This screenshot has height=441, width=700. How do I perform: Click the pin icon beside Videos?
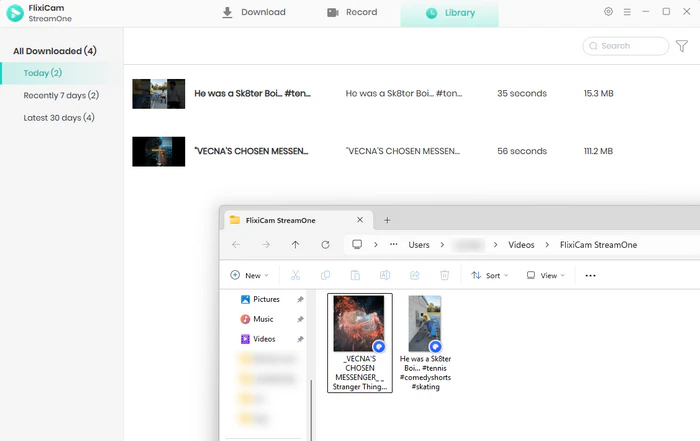pos(300,339)
